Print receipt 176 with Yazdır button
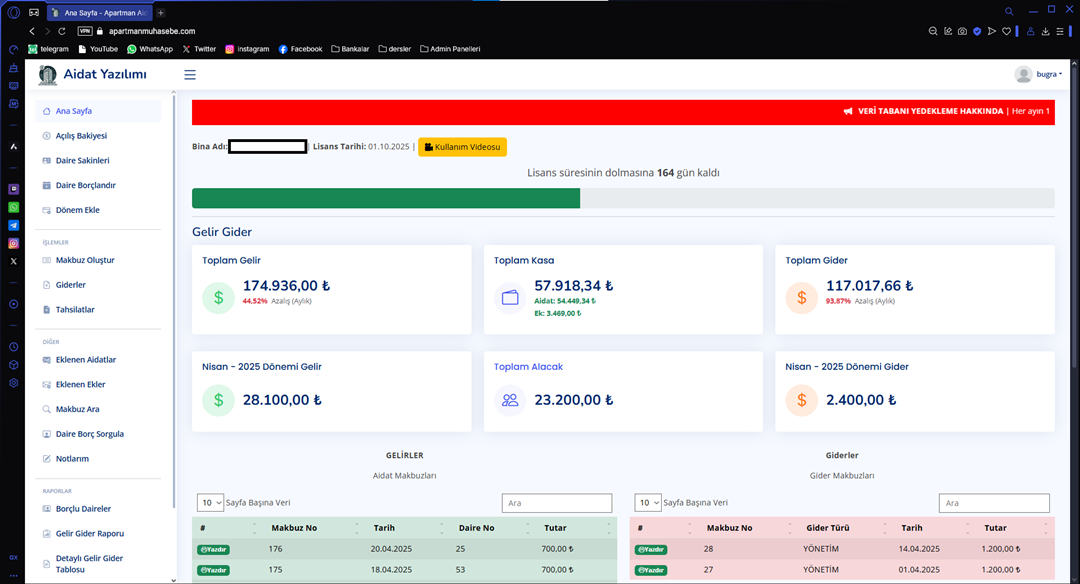The image size is (1080, 584). 211,549
